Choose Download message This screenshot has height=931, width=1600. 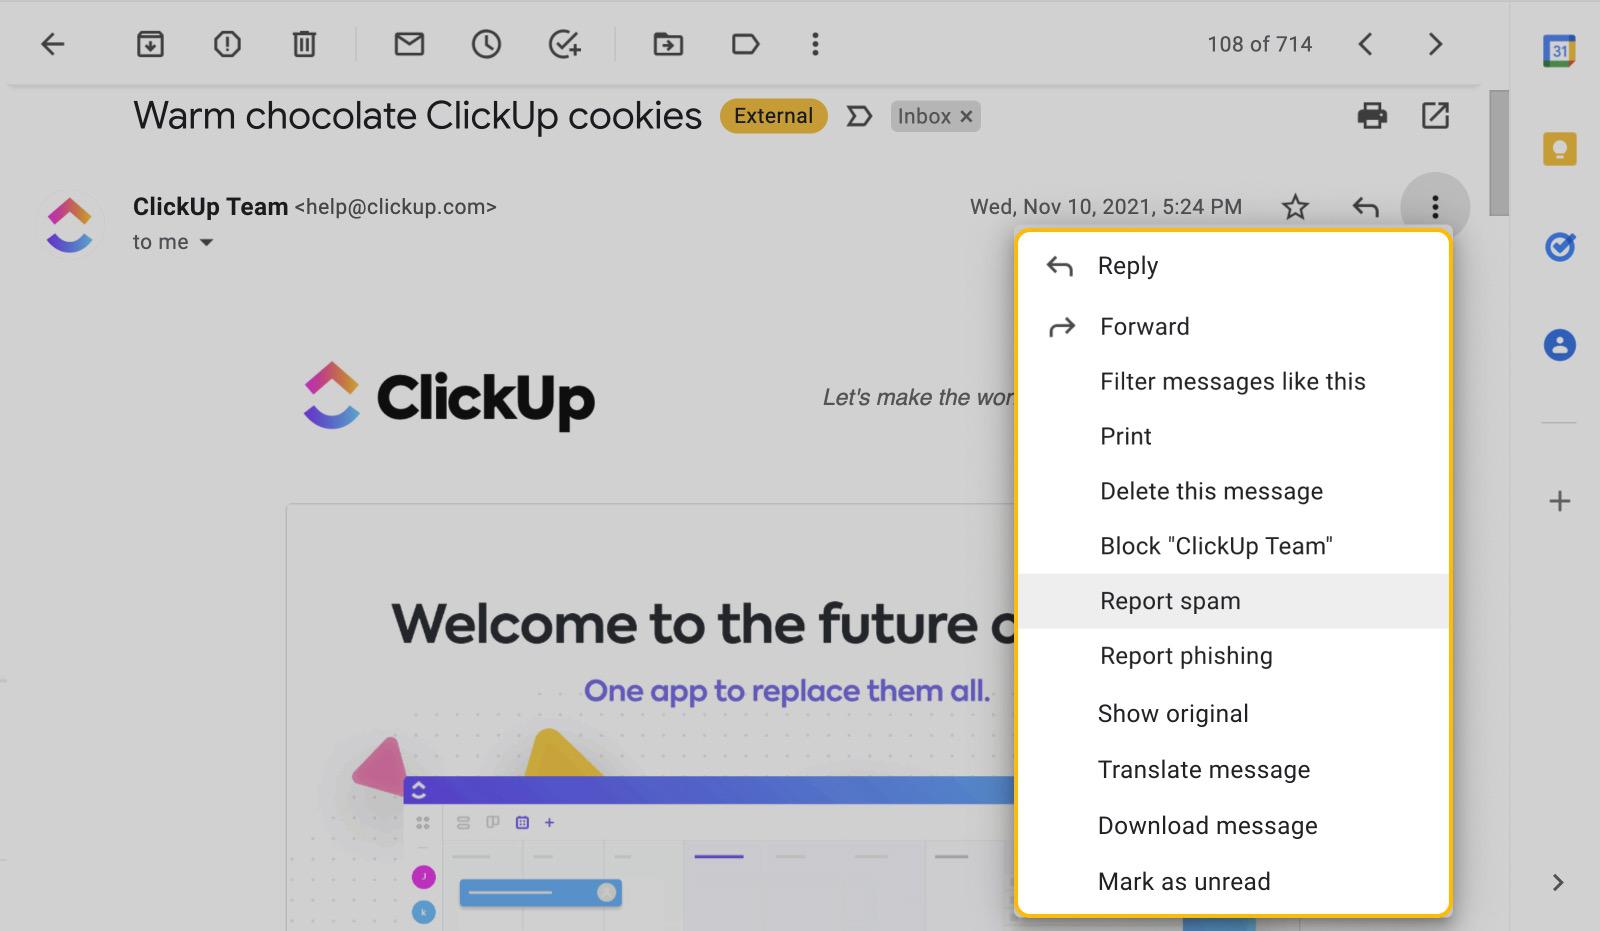pos(1233,826)
